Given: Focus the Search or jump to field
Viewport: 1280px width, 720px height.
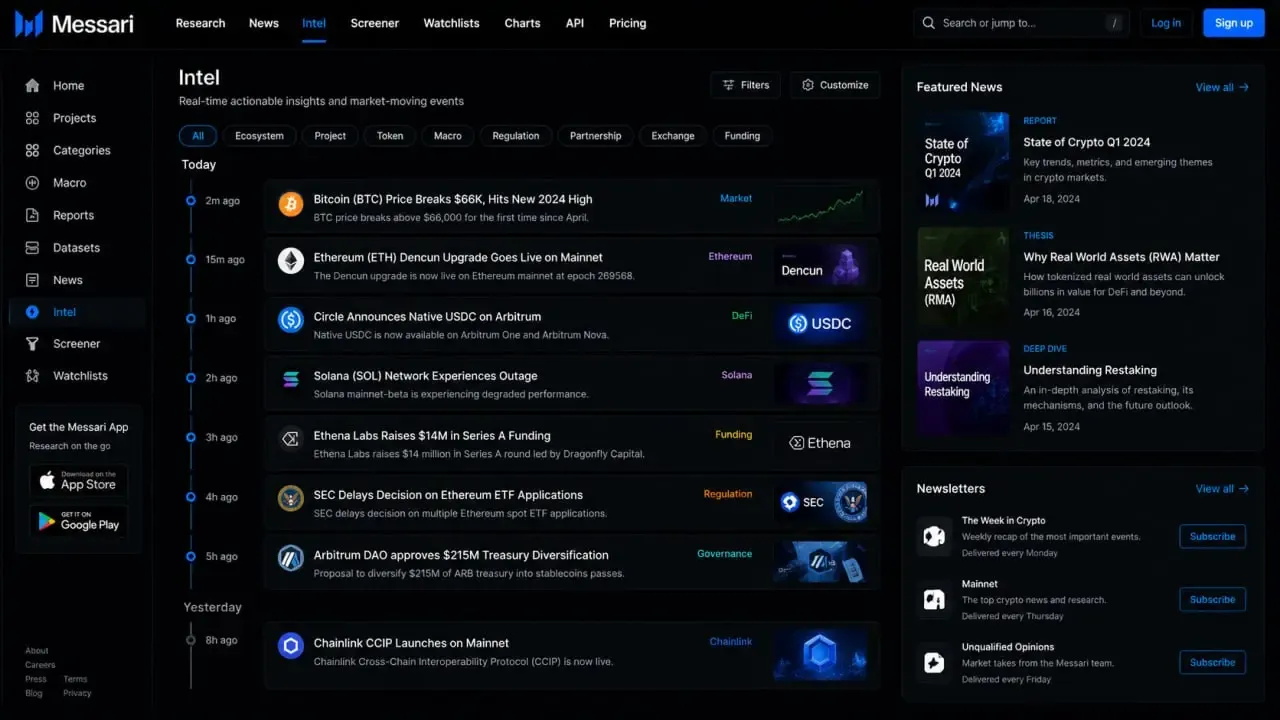Looking at the screenshot, I should 1022,23.
